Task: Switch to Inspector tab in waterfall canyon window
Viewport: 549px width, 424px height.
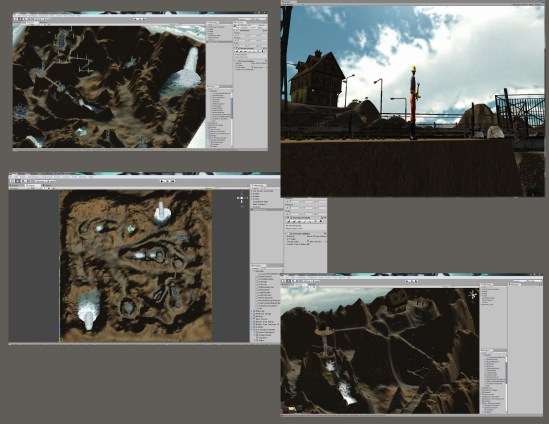Action: [240, 22]
